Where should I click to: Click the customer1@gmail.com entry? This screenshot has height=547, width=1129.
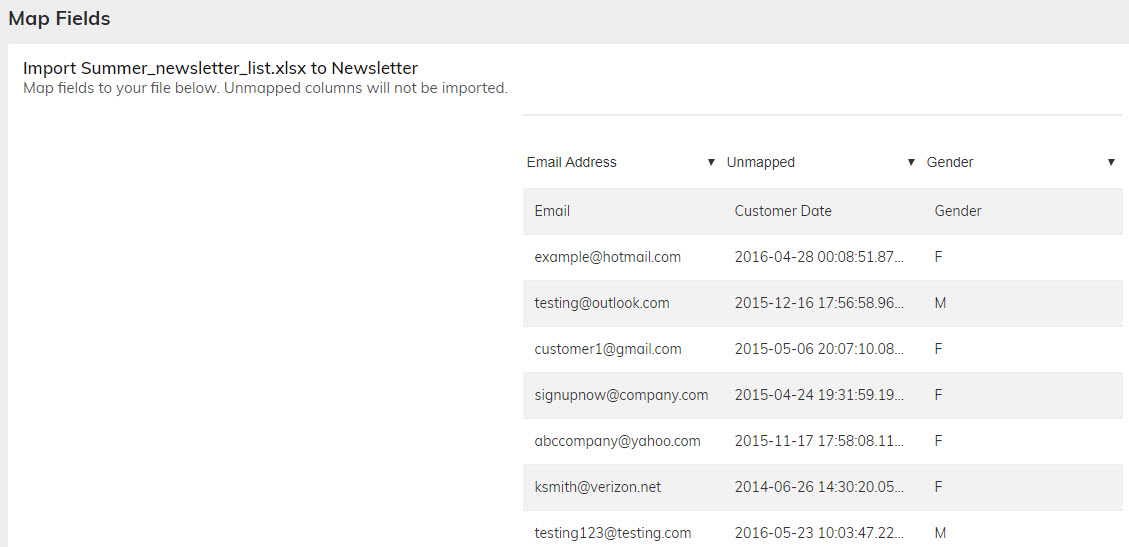[x=608, y=349]
